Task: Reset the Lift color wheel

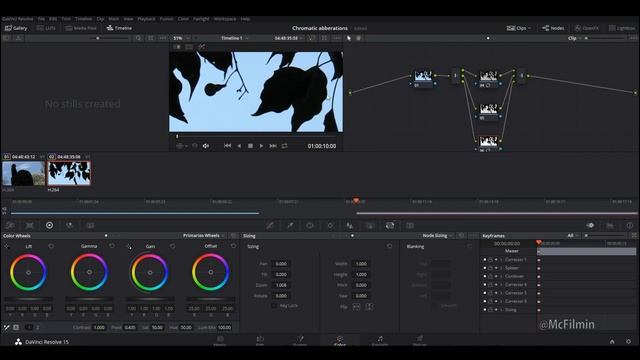Action: click(51, 246)
